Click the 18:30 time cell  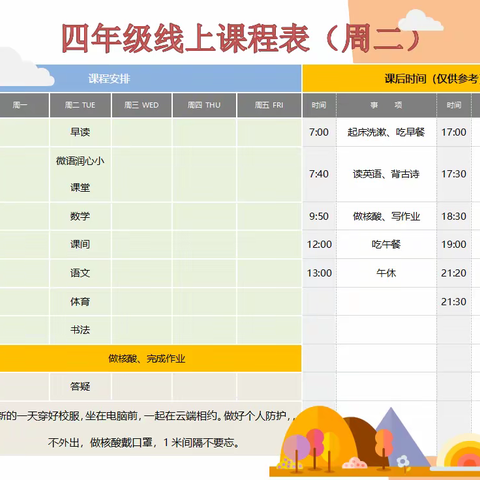454,216
